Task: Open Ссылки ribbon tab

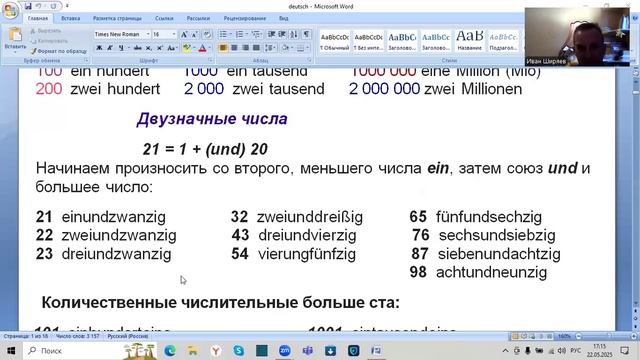Action: point(164,18)
